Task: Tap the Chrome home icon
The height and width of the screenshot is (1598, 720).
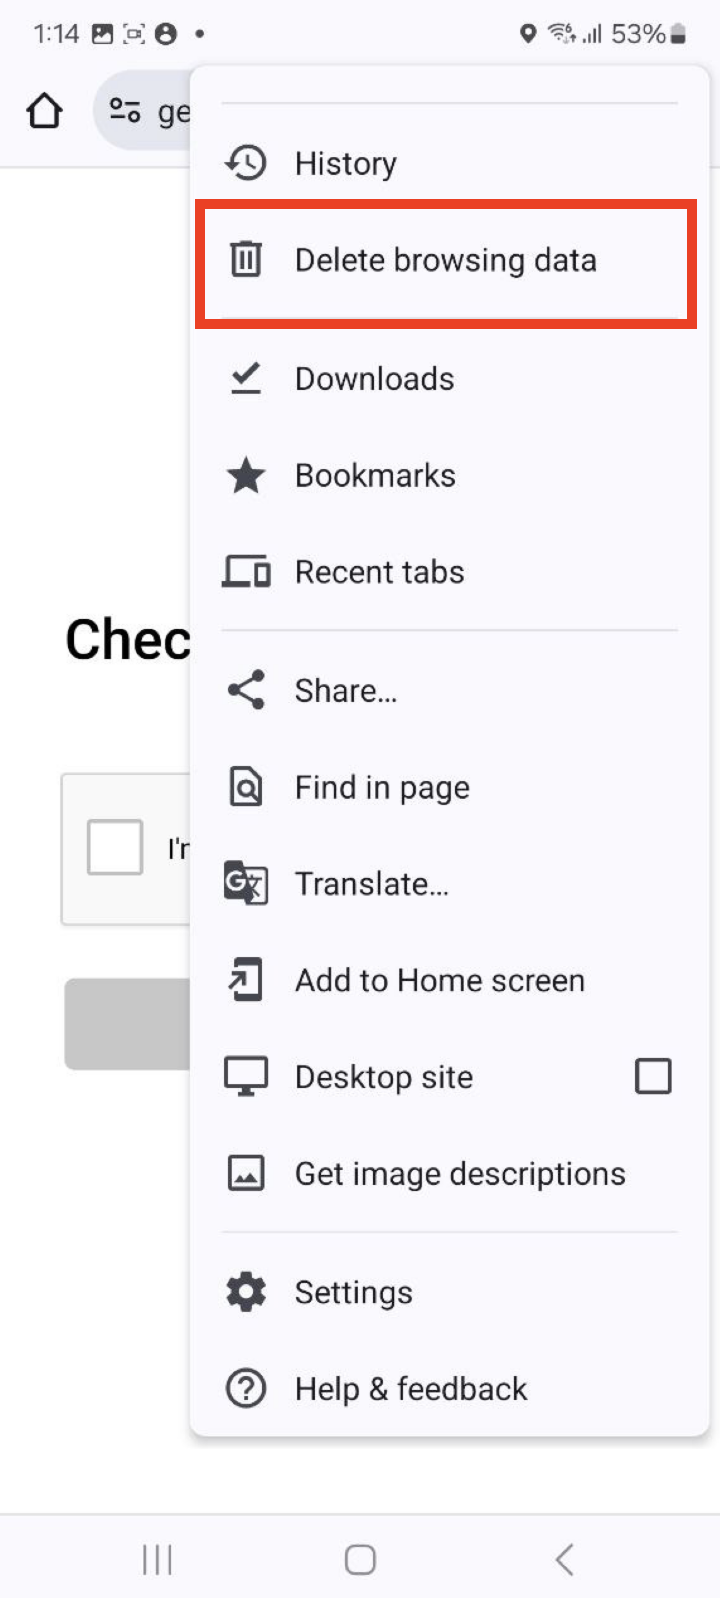Action: tap(44, 111)
